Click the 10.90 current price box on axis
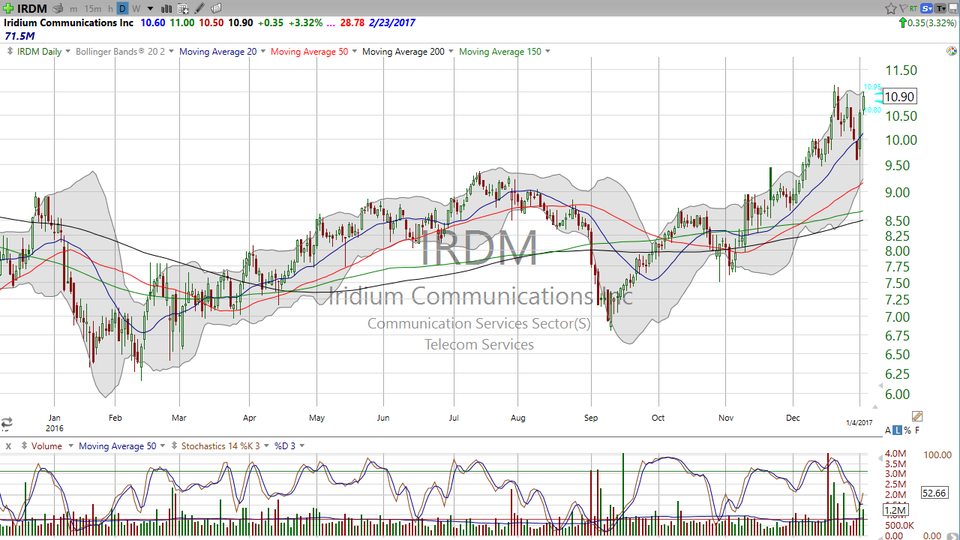 (899, 96)
